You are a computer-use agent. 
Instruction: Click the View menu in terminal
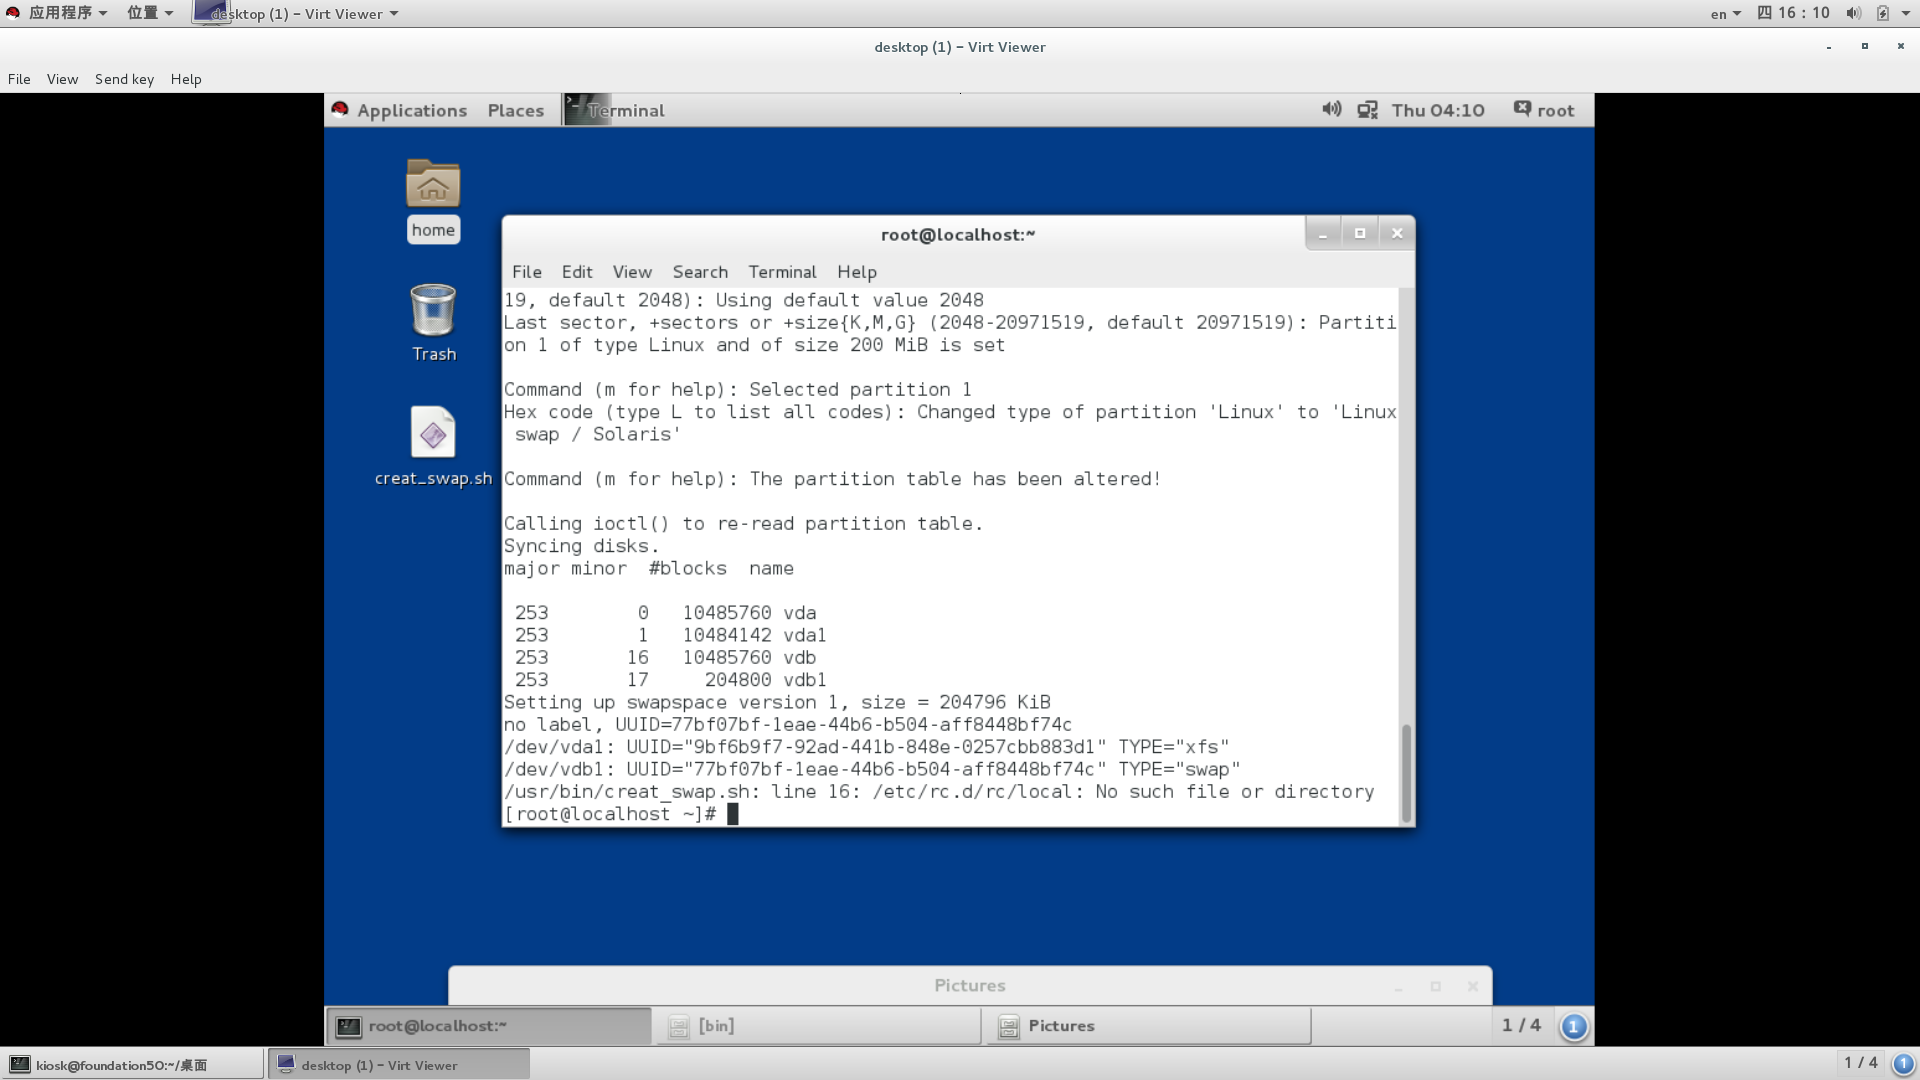632,272
